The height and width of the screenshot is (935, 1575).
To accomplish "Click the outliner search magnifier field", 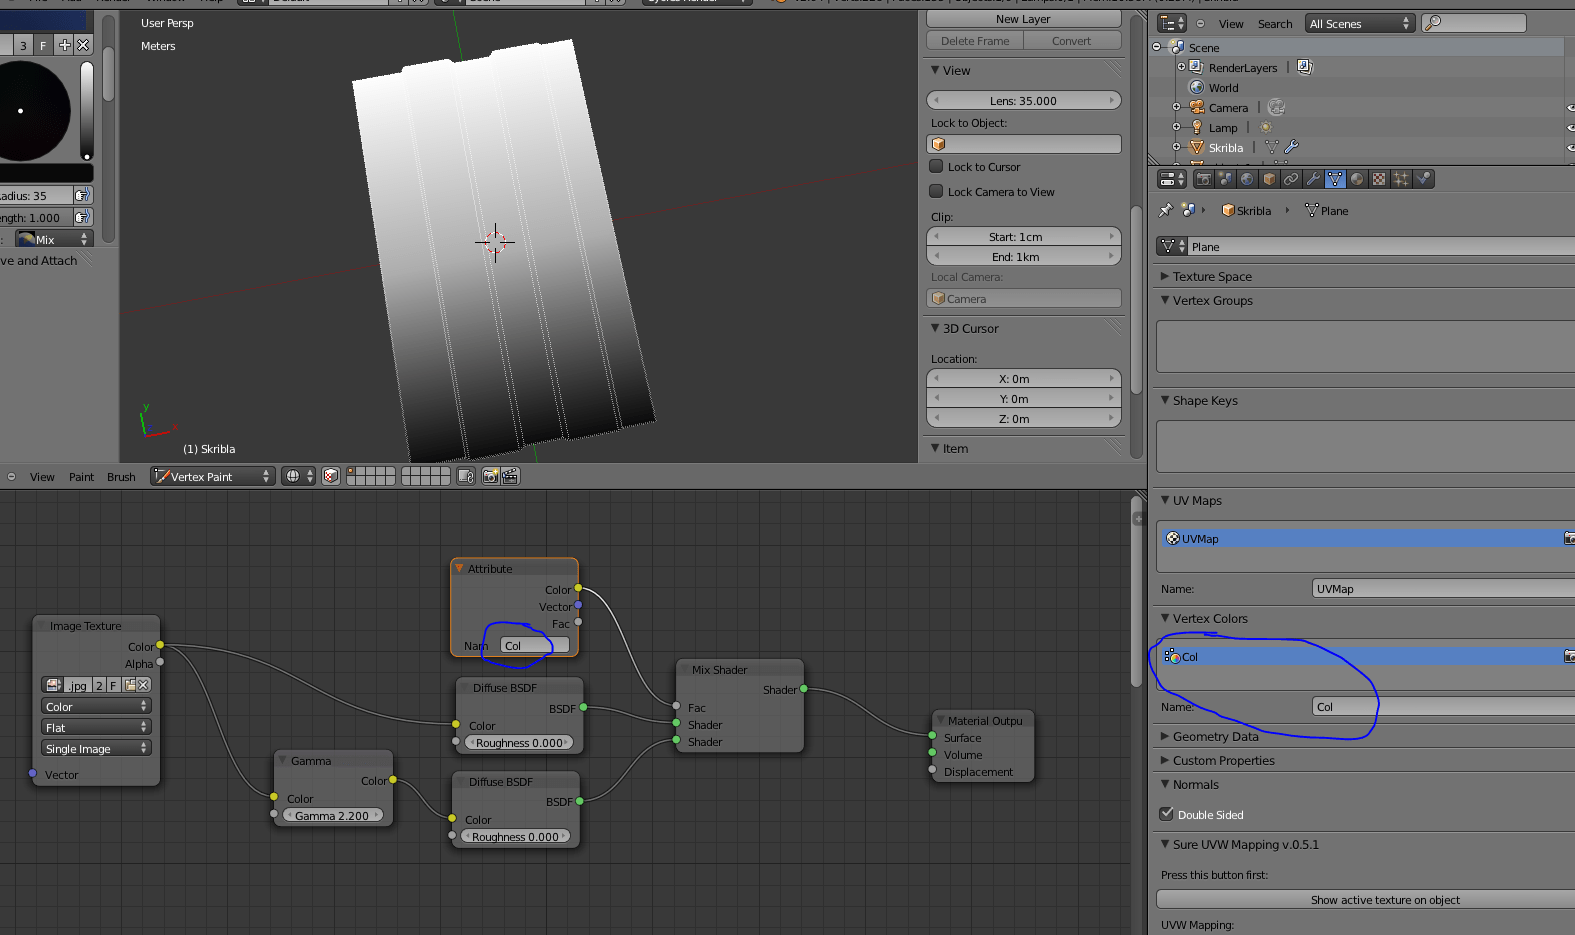I will pos(1474,23).
